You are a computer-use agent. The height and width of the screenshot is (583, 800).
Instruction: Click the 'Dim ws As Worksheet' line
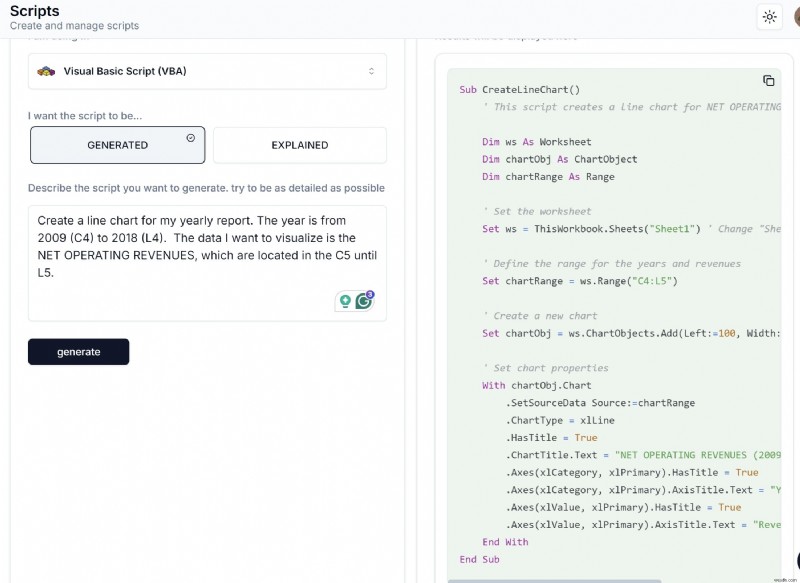[x=537, y=142]
